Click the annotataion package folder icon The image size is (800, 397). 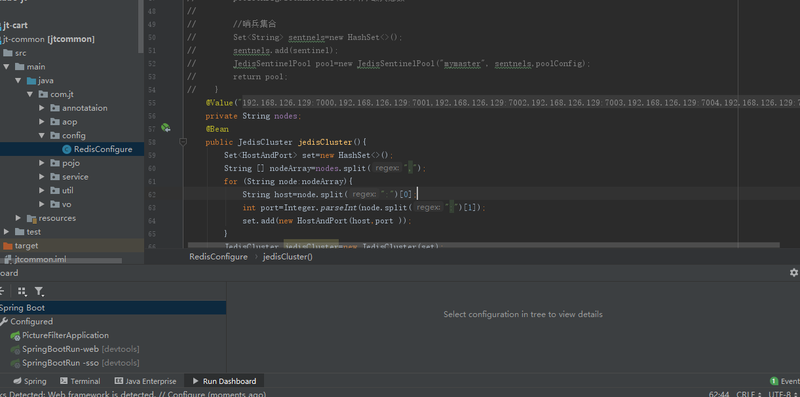(x=55, y=108)
